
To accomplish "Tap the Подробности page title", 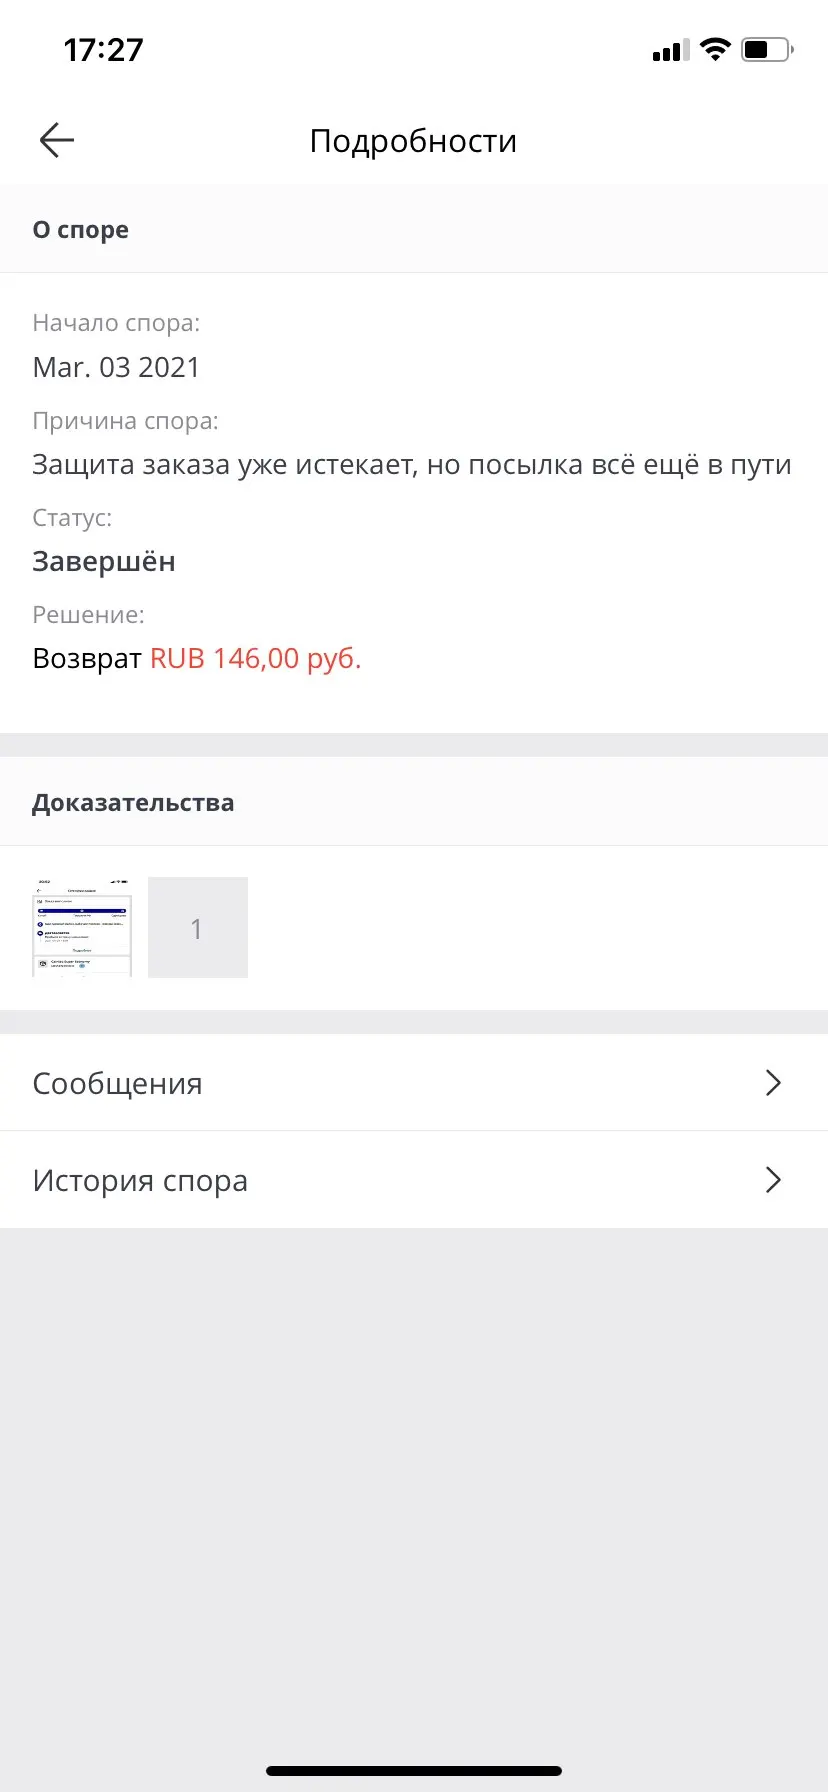I will (413, 141).
